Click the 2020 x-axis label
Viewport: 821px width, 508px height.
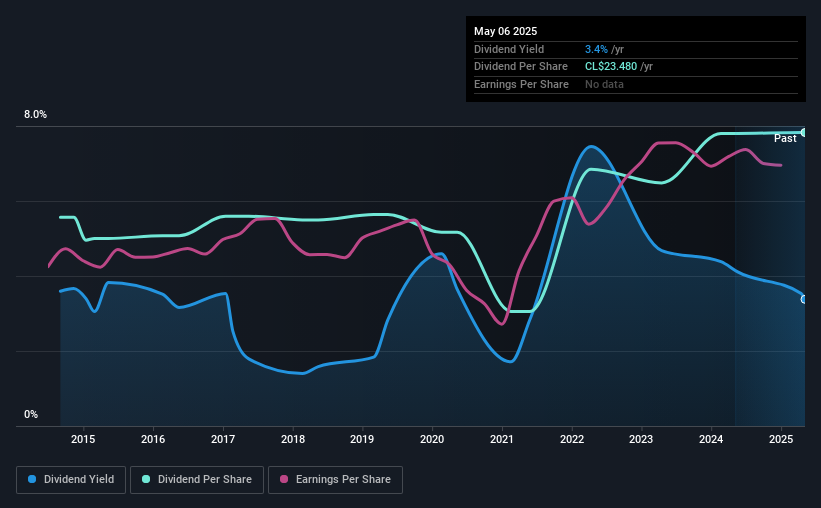432,439
